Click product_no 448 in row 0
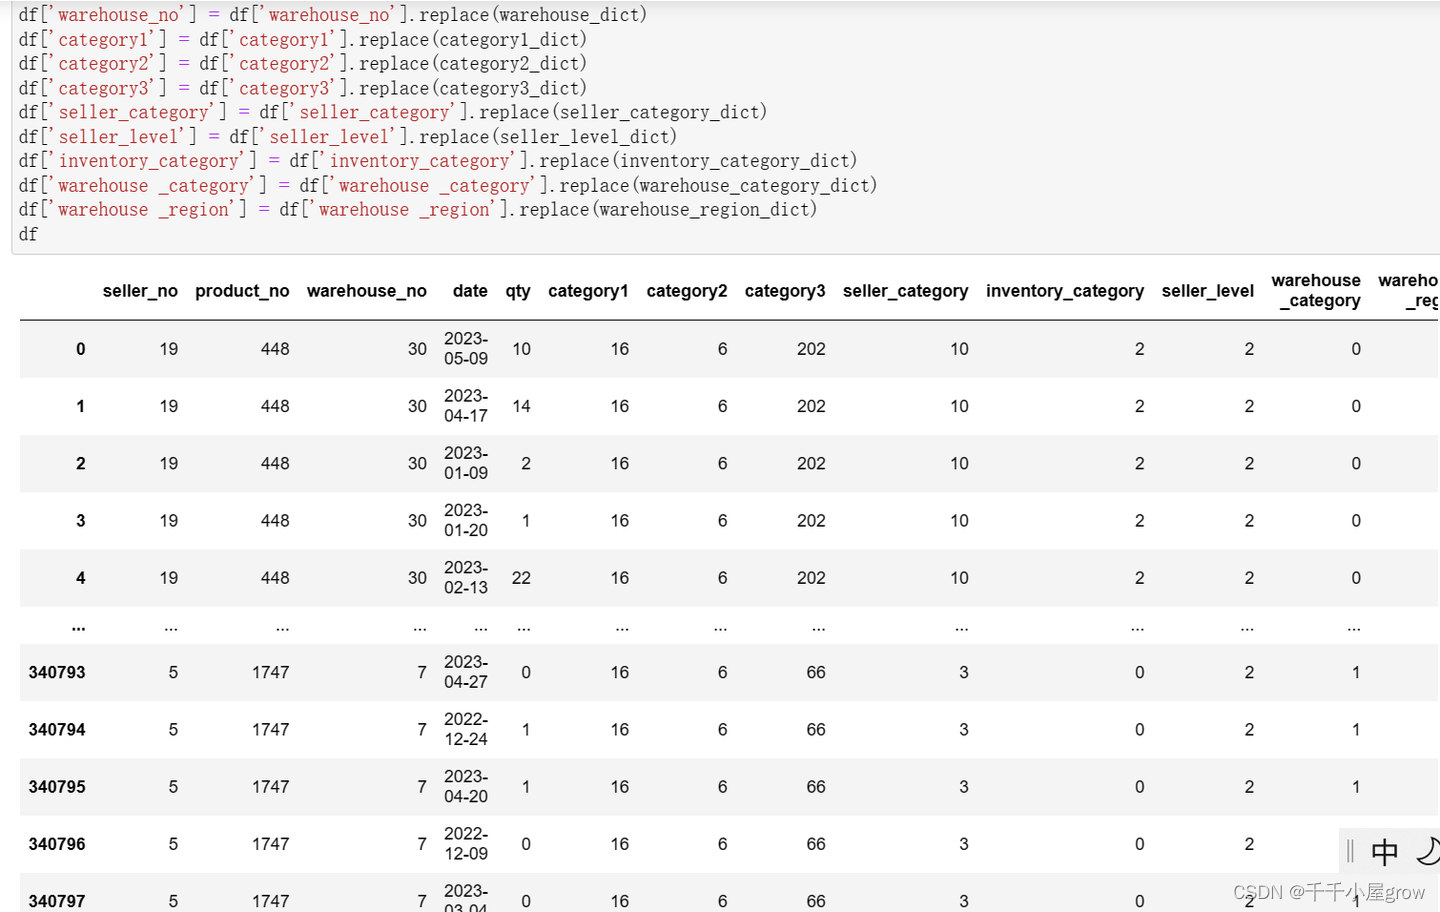The image size is (1440, 912). coord(275,349)
